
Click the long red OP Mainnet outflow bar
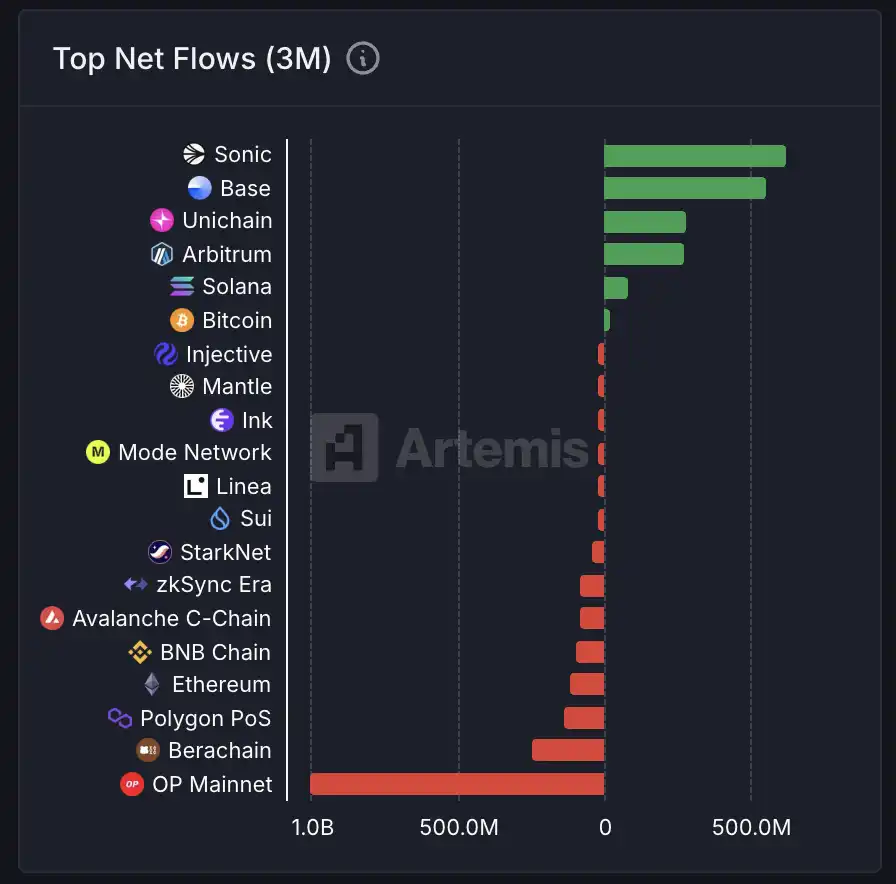(457, 784)
